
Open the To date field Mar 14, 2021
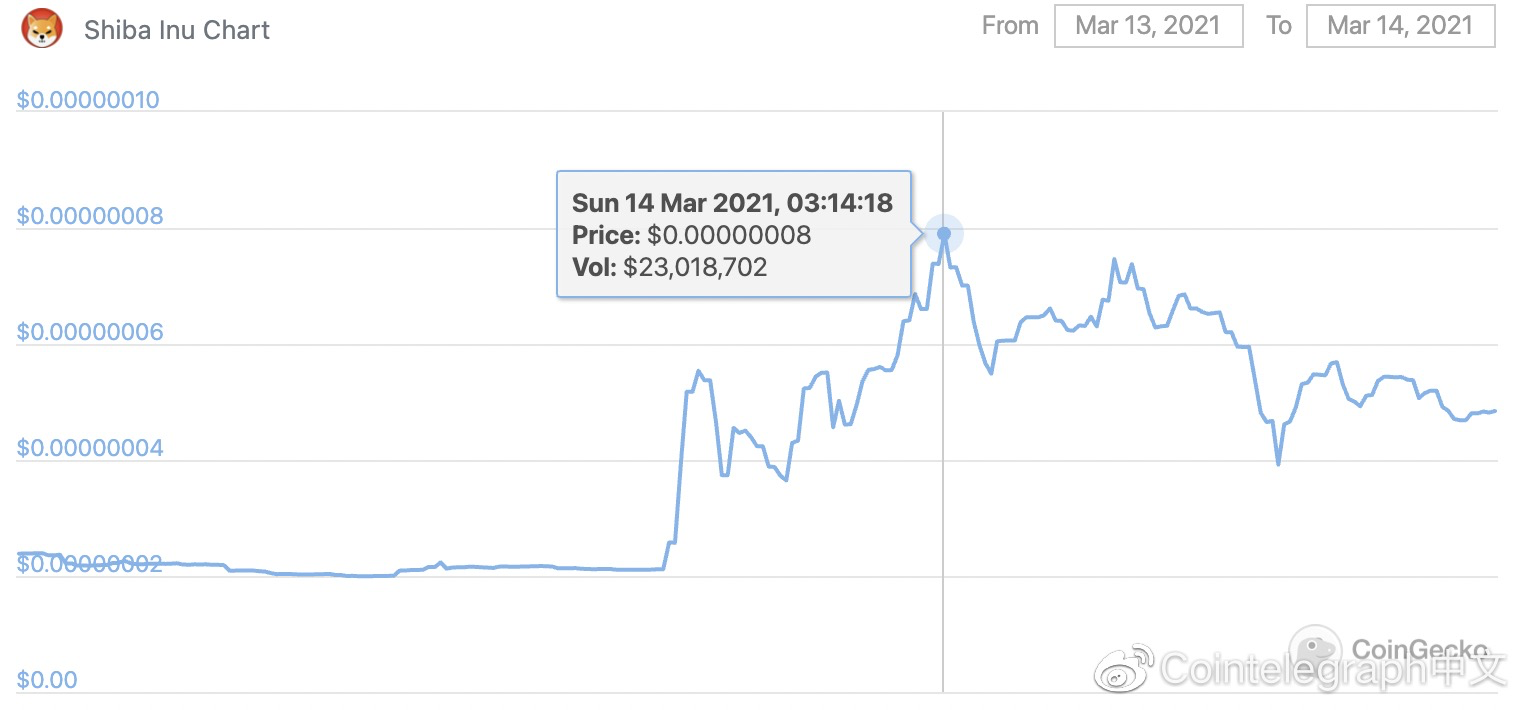(1401, 26)
